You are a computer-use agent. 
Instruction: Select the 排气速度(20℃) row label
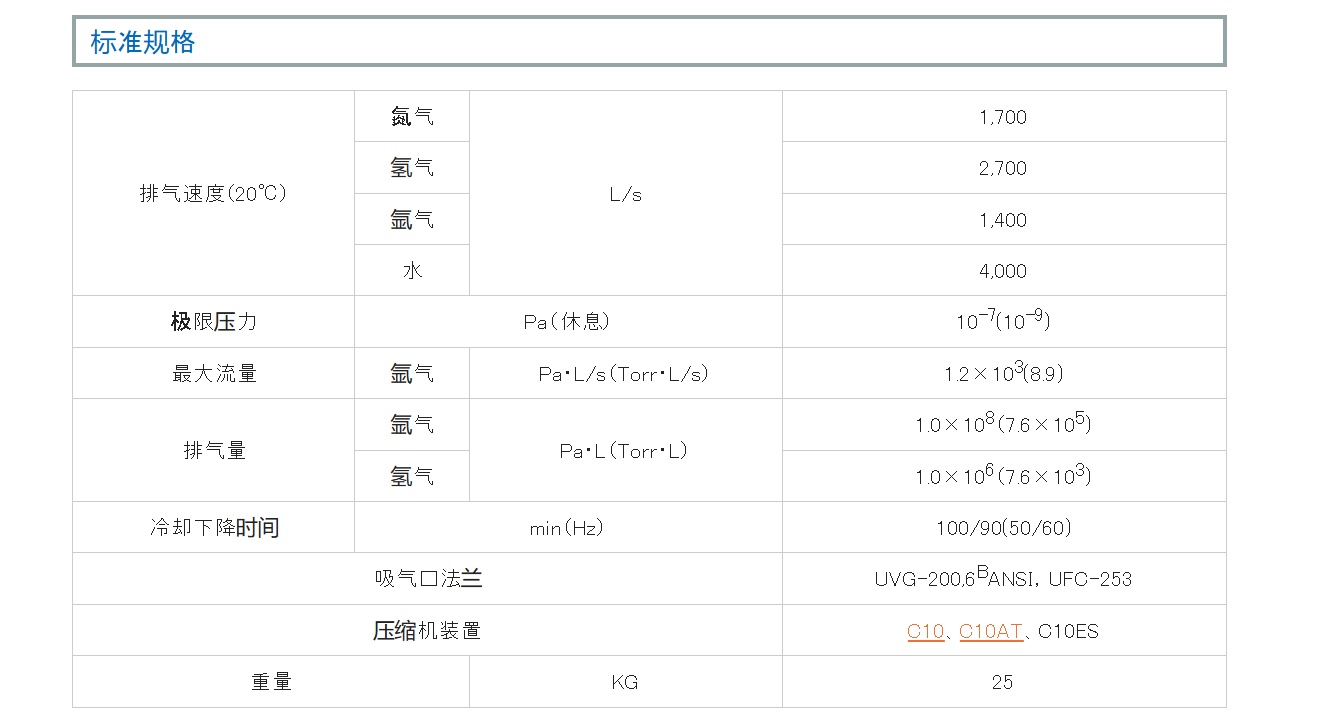(213, 194)
